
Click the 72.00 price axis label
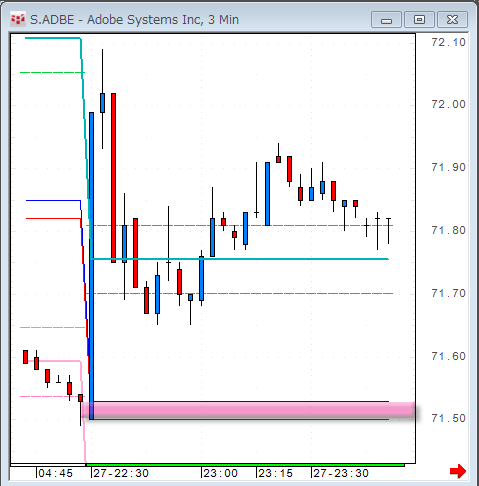coord(448,104)
